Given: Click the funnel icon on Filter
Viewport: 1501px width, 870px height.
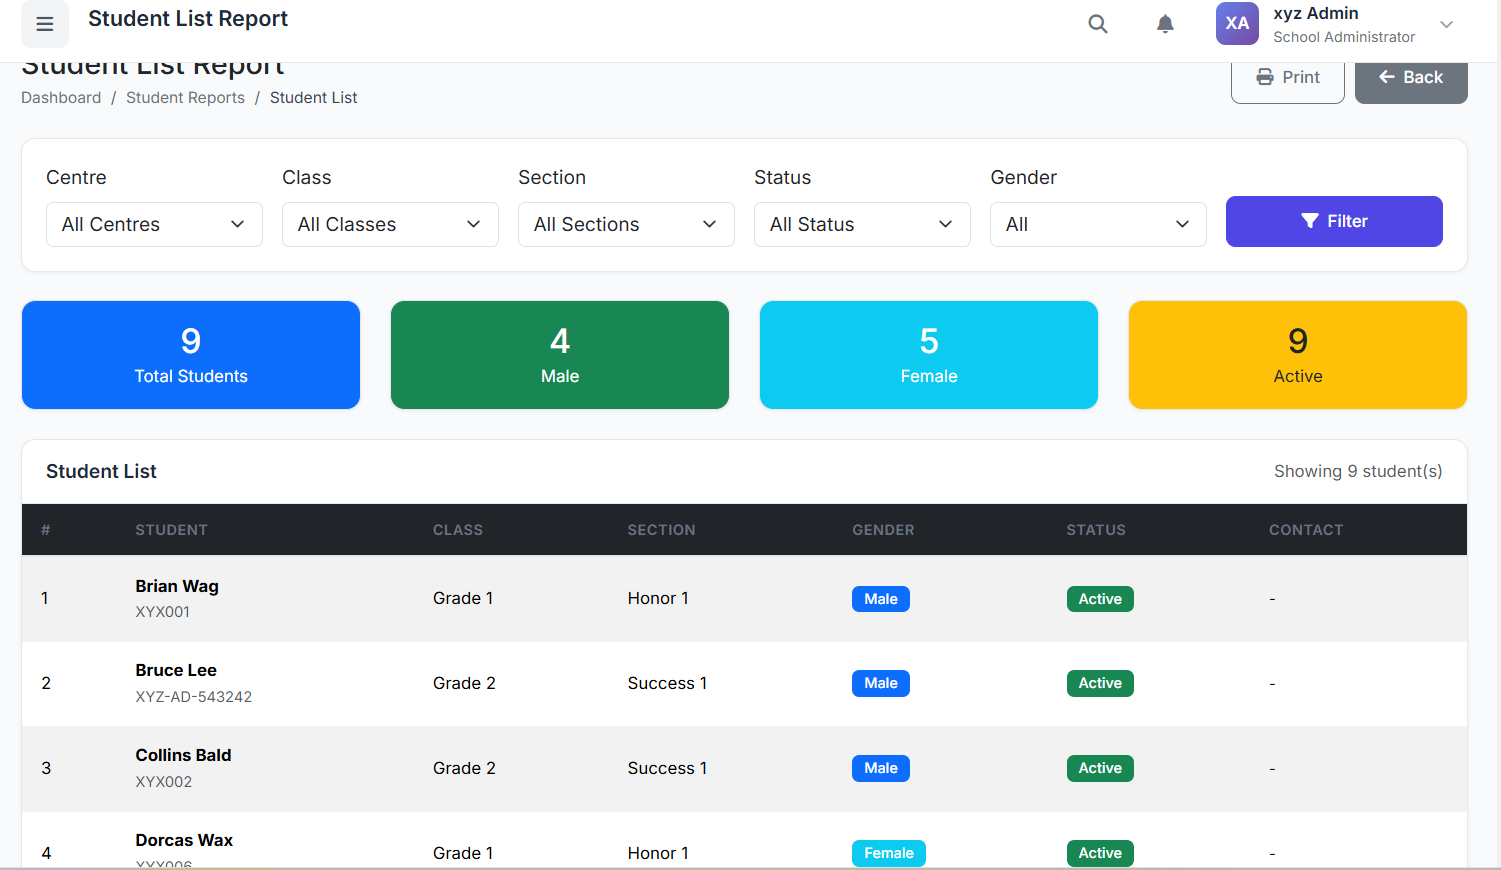Looking at the screenshot, I should [x=1309, y=222].
